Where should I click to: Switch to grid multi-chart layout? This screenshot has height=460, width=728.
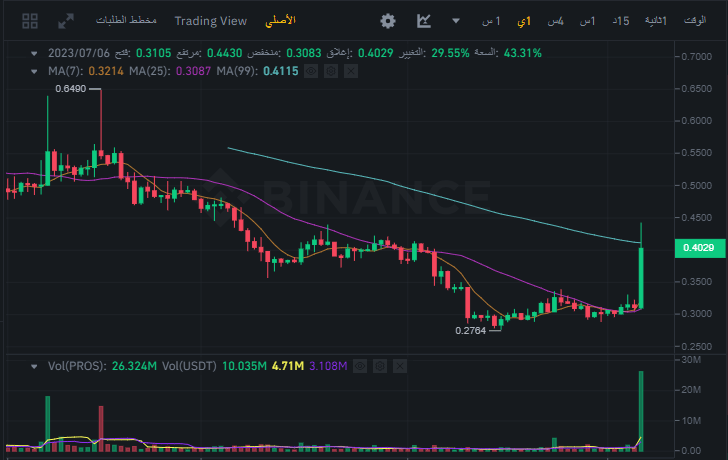point(30,21)
